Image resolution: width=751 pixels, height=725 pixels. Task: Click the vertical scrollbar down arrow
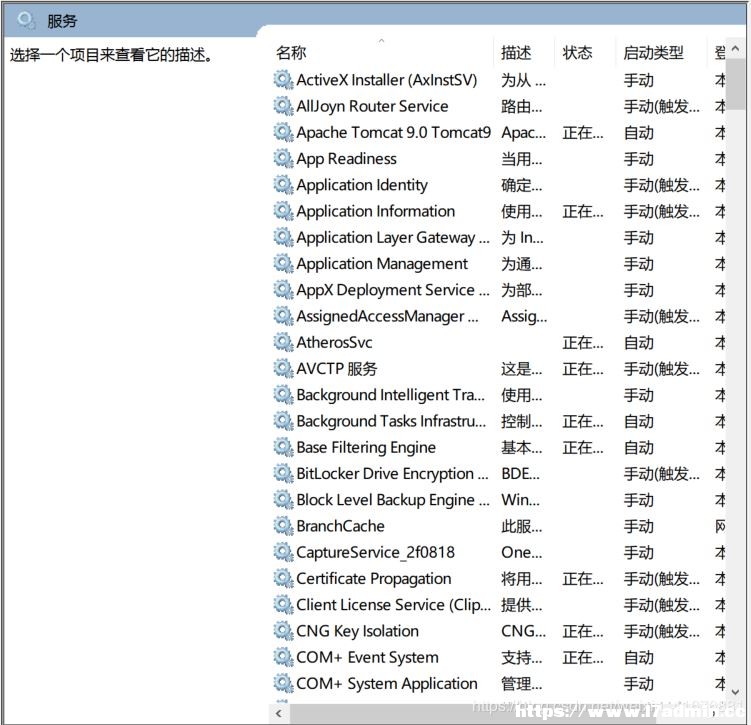736,692
